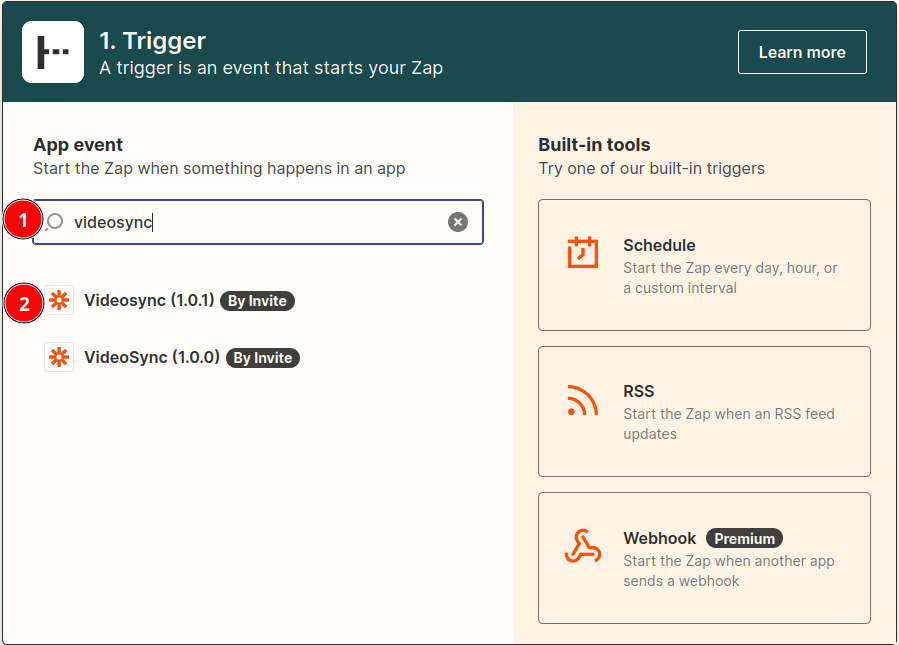Open the Learn more page
Screen dimensions: 899x645
[802, 51]
